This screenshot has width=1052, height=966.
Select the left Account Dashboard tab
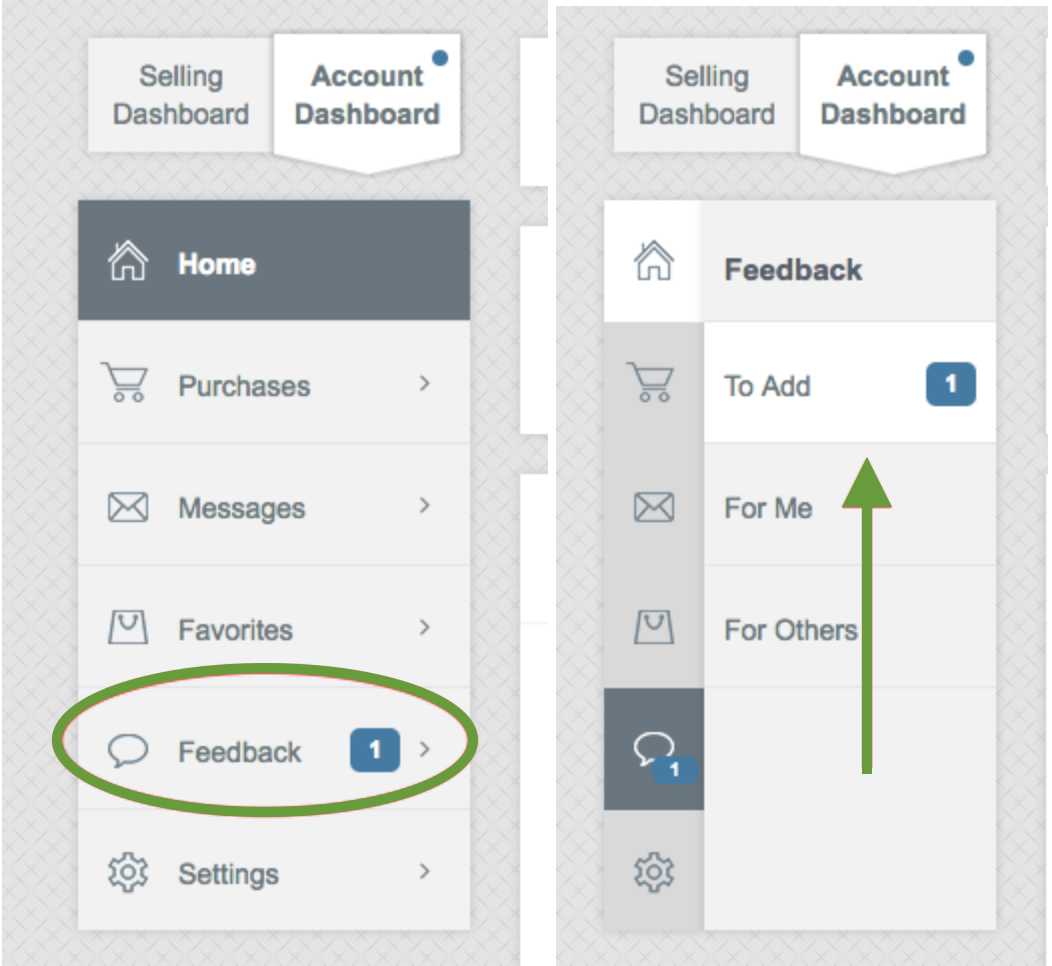[x=367, y=97]
